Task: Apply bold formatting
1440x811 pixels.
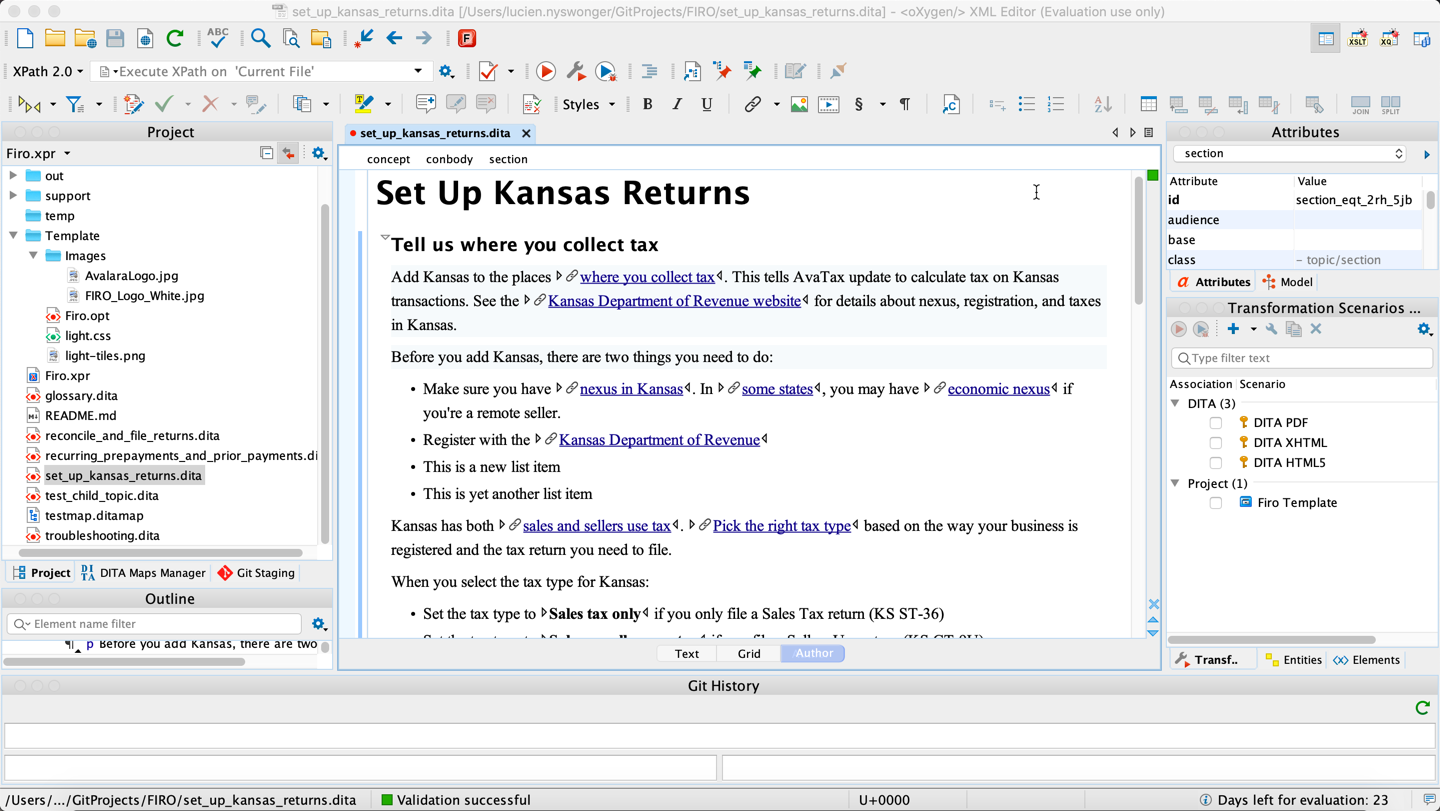Action: (647, 104)
